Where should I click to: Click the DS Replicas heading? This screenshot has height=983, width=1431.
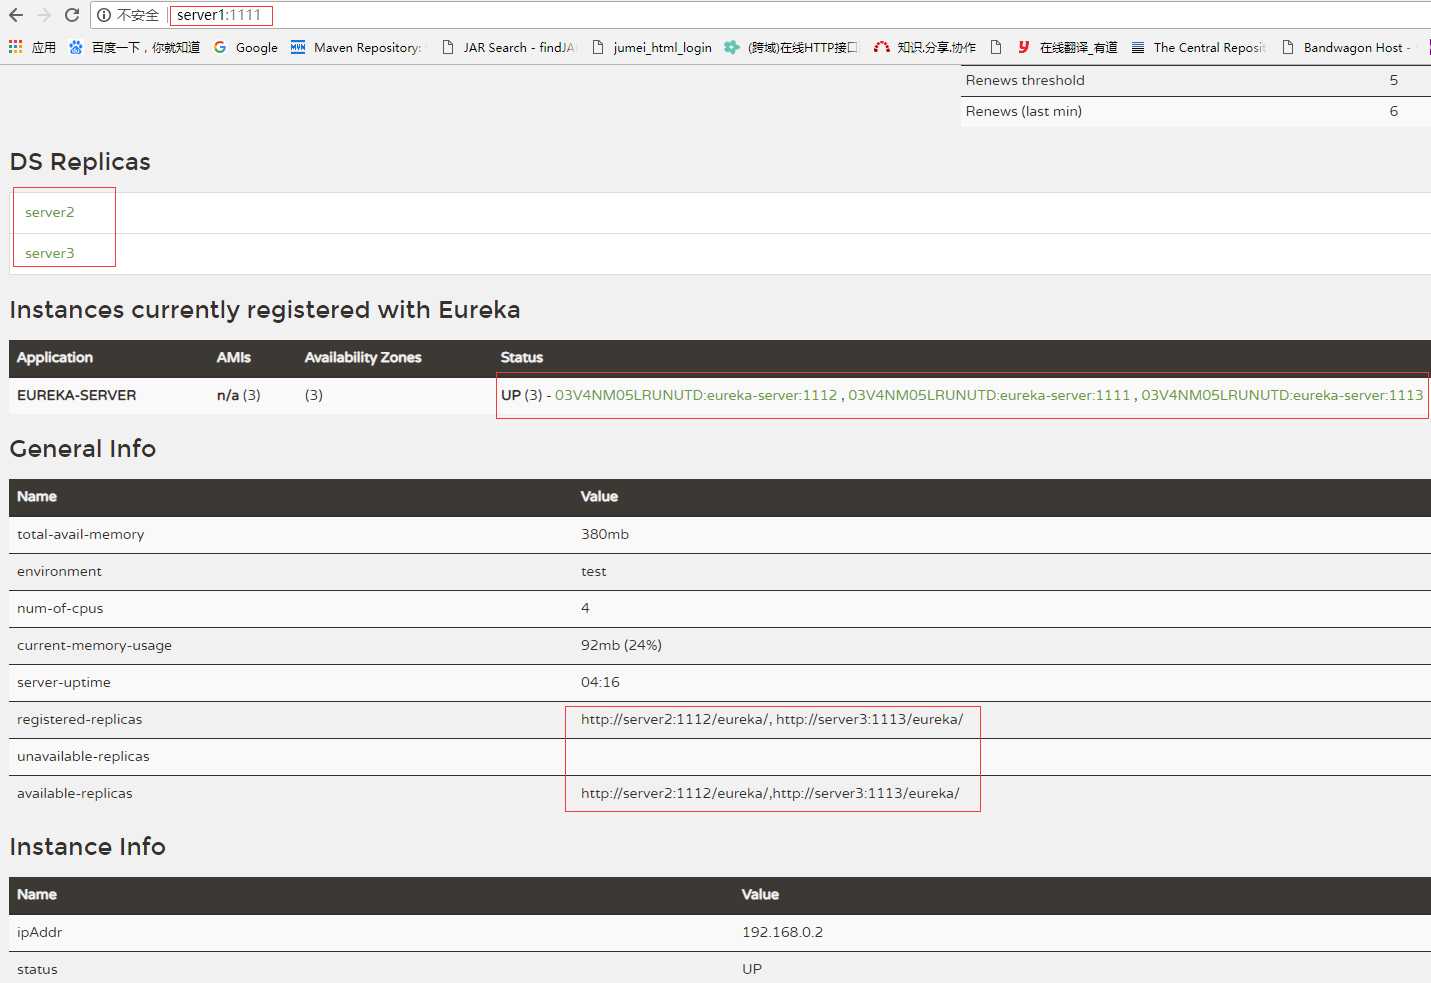80,162
